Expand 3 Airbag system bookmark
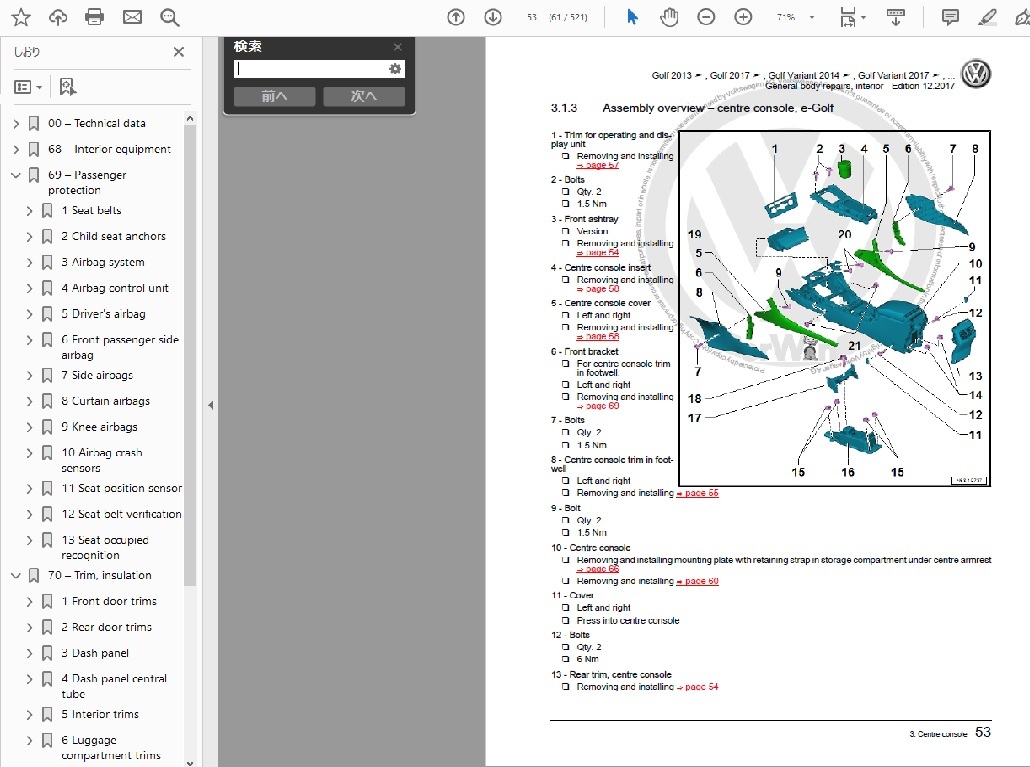Screen dimensions: 1030x767 pos(30,263)
